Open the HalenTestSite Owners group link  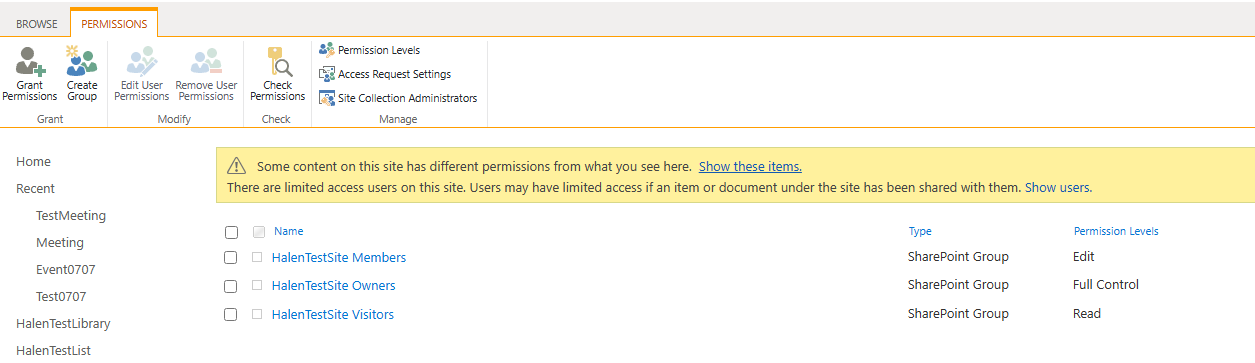tap(333, 286)
